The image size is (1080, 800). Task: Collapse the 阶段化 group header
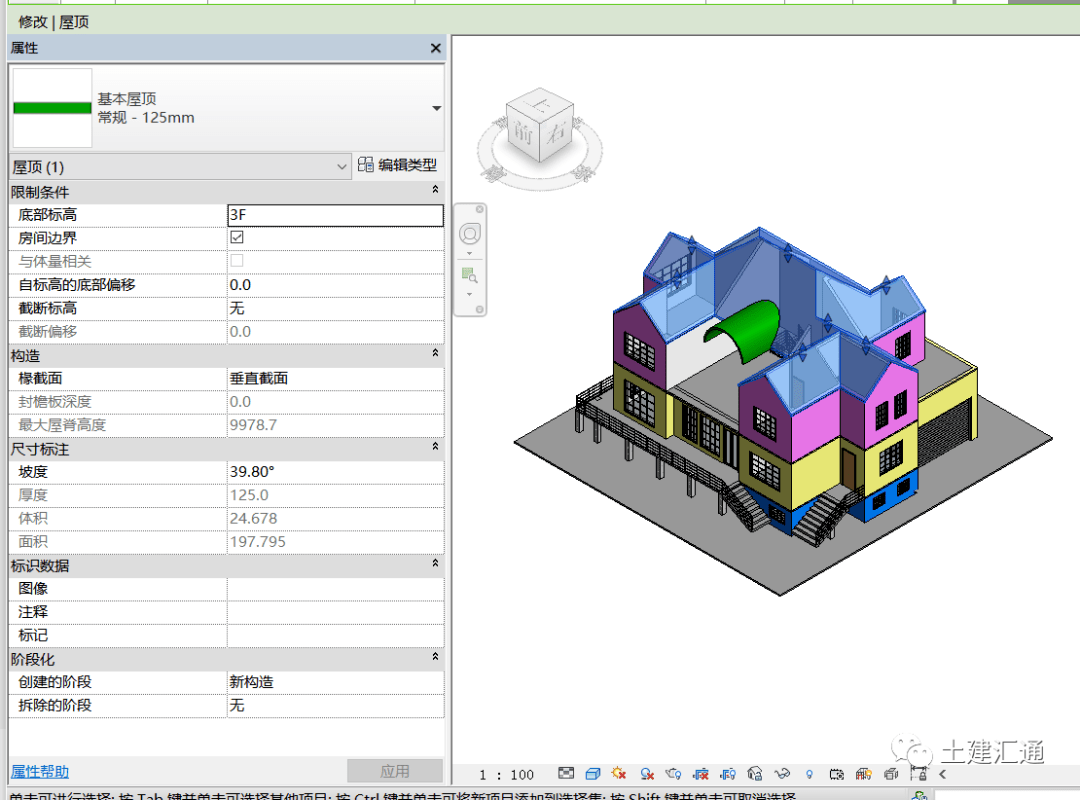click(x=434, y=659)
